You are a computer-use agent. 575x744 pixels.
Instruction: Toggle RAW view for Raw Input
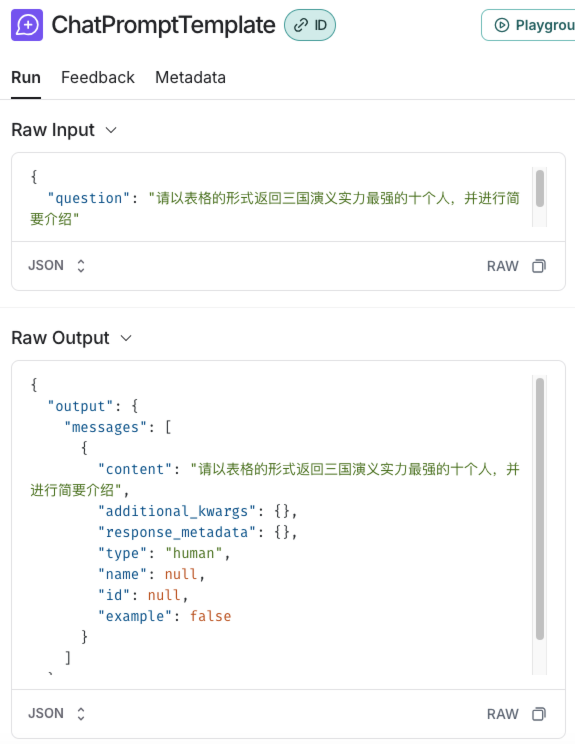pos(502,266)
